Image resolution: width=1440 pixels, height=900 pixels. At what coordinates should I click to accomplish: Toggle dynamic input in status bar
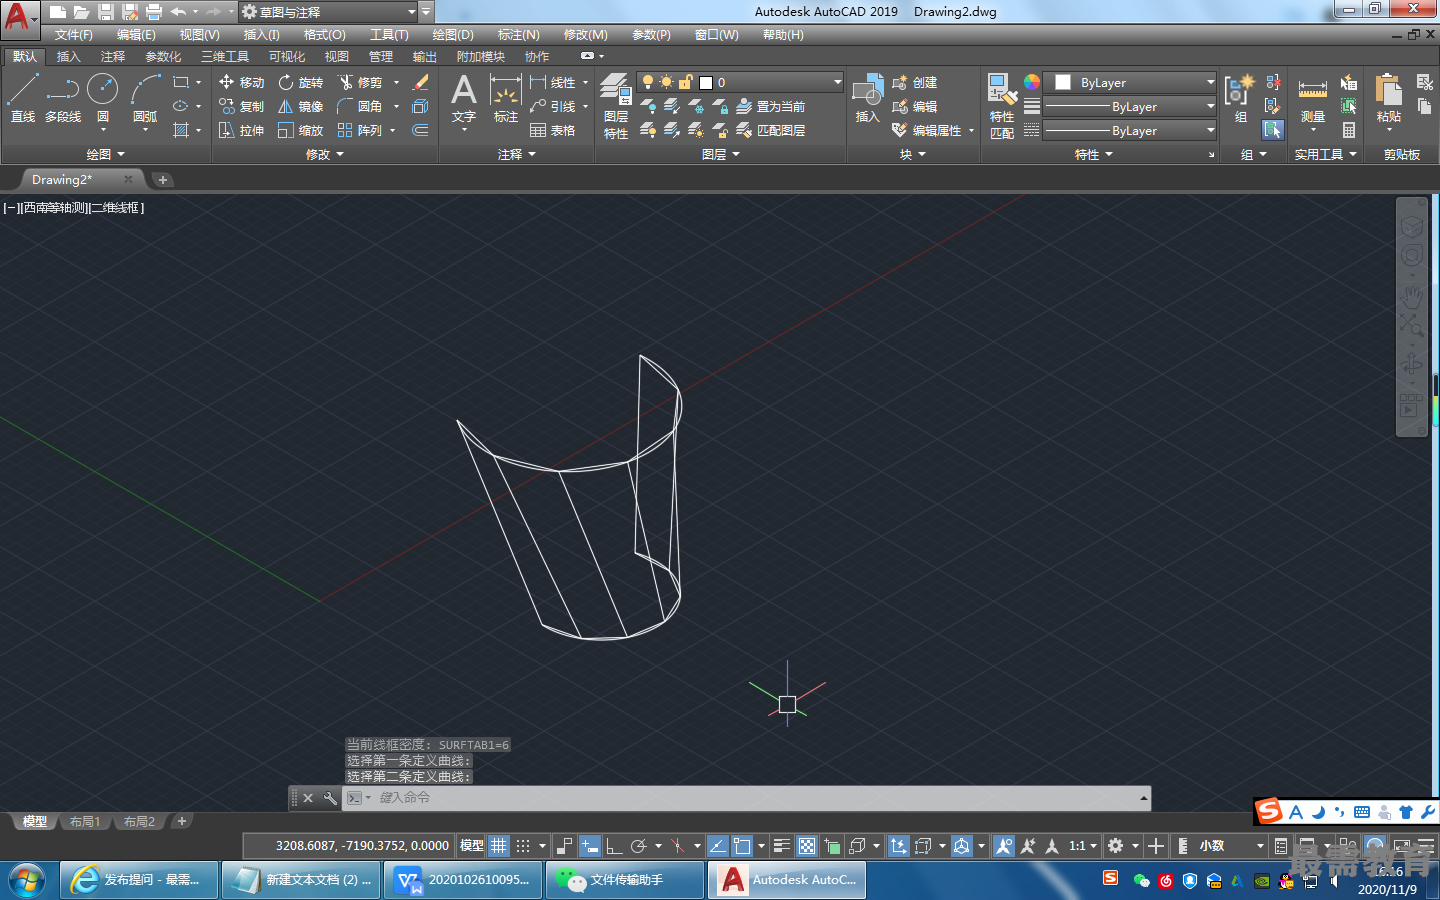590,846
